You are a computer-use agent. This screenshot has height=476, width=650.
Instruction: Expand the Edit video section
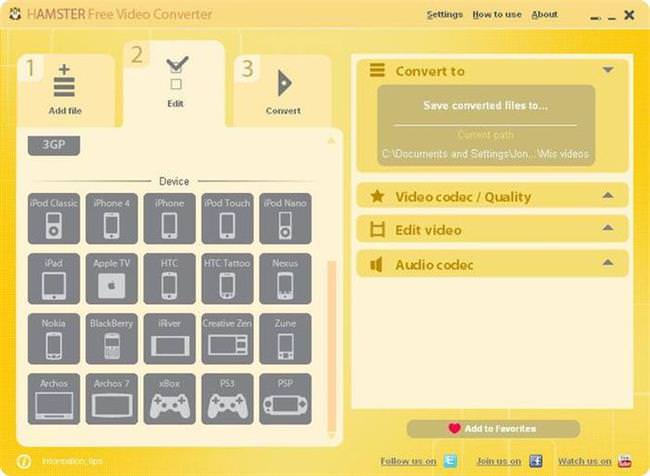[x=492, y=229]
